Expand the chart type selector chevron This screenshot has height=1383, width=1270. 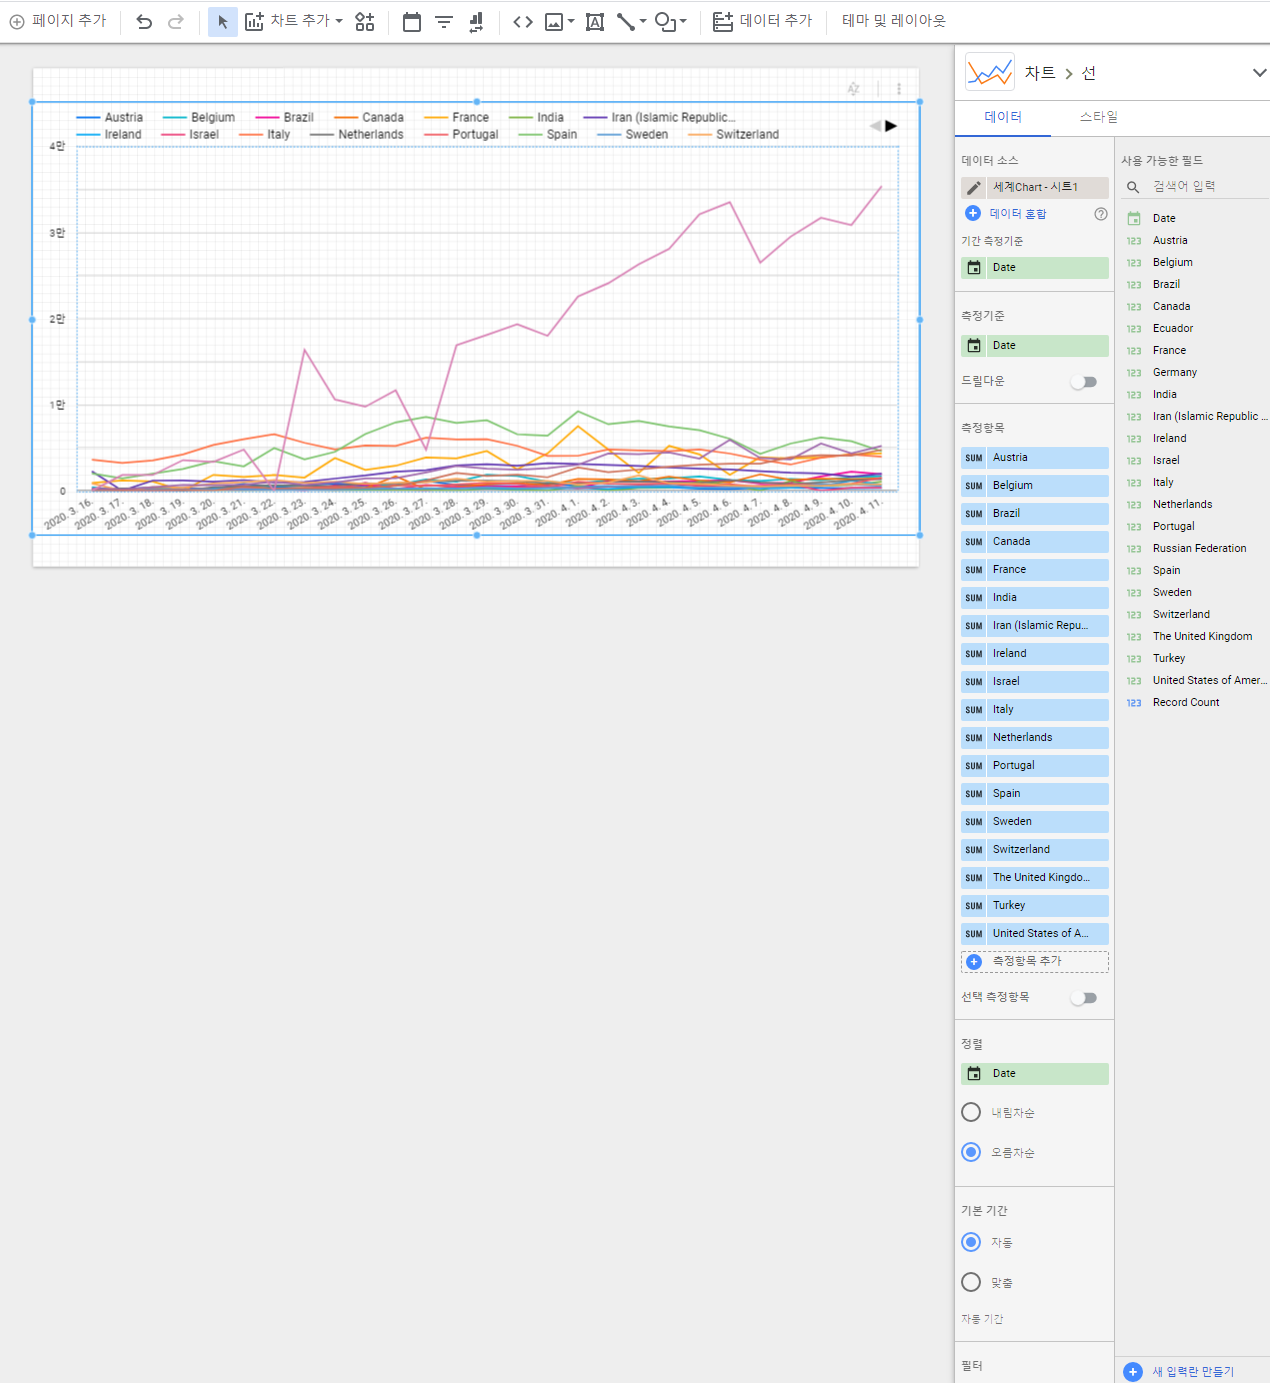[1259, 73]
